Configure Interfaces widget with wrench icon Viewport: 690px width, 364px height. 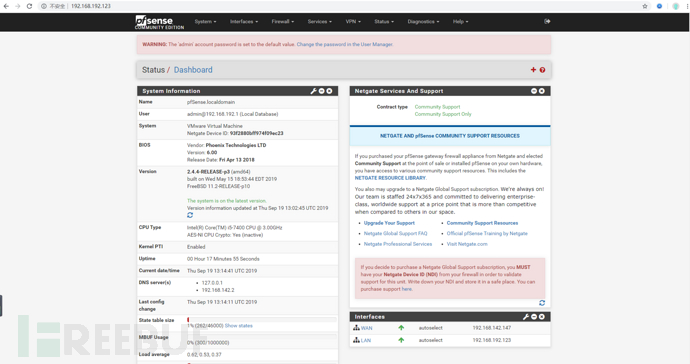[526, 316]
